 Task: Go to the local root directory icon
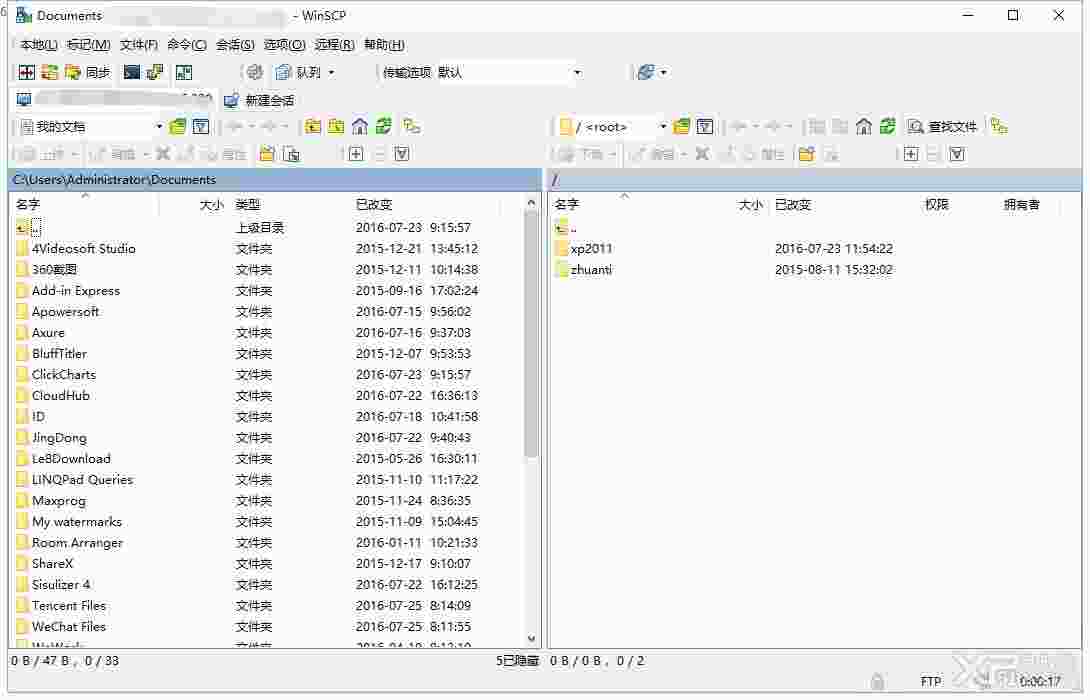pos(336,127)
